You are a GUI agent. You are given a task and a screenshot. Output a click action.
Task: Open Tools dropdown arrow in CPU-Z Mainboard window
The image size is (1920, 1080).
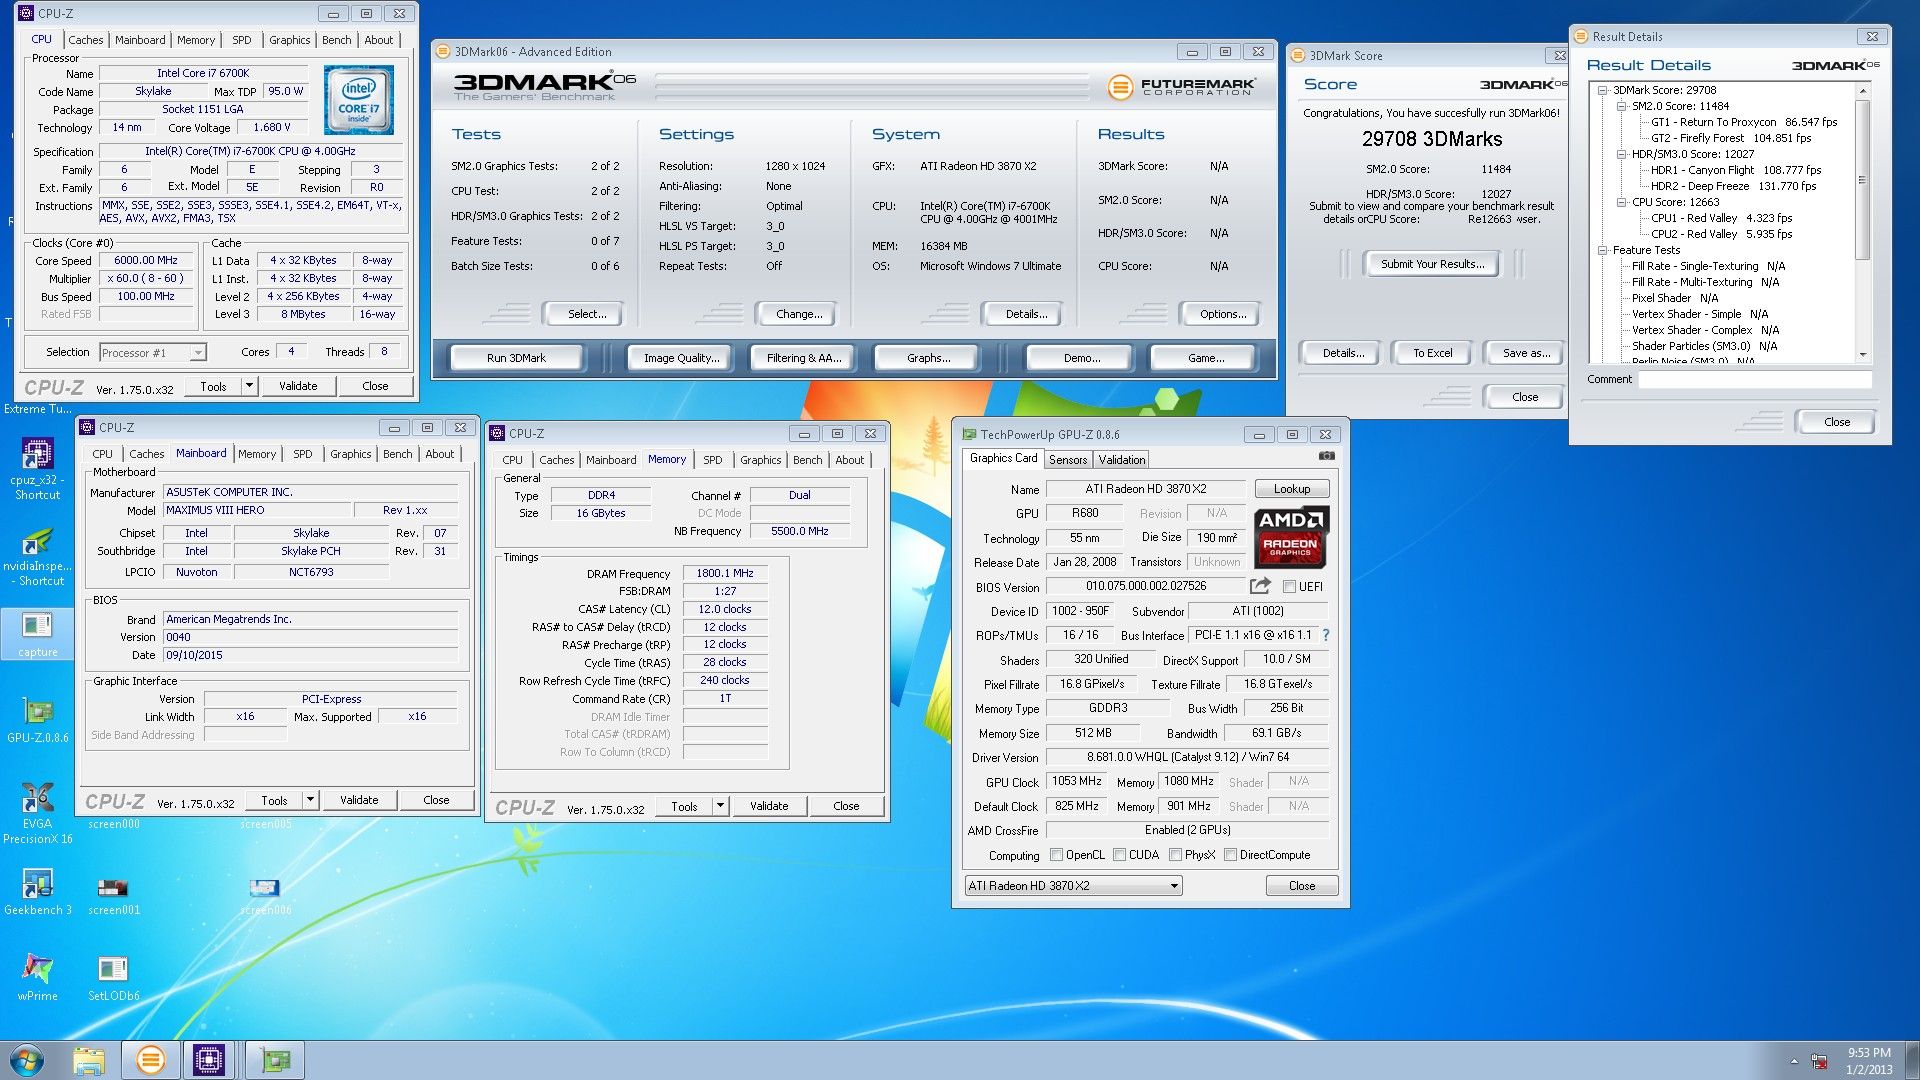(310, 800)
